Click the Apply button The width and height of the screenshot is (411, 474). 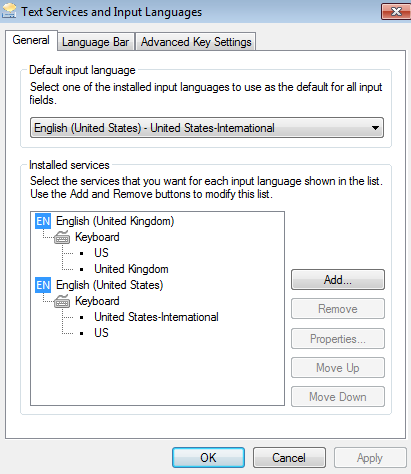(x=370, y=458)
